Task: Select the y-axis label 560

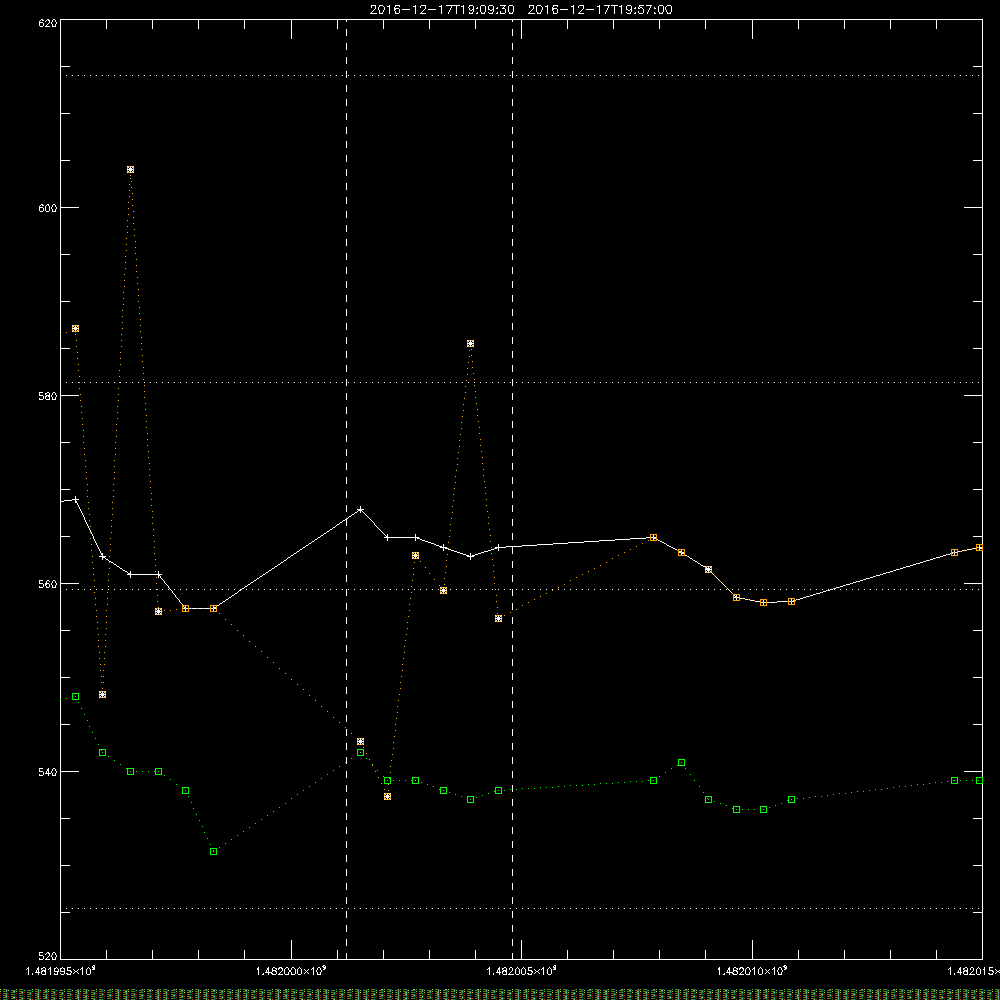Action: coord(49,584)
